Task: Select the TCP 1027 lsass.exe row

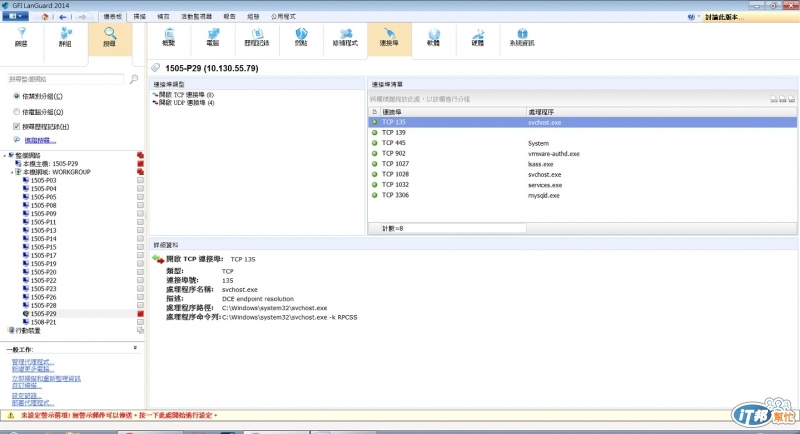Action: (x=582, y=164)
